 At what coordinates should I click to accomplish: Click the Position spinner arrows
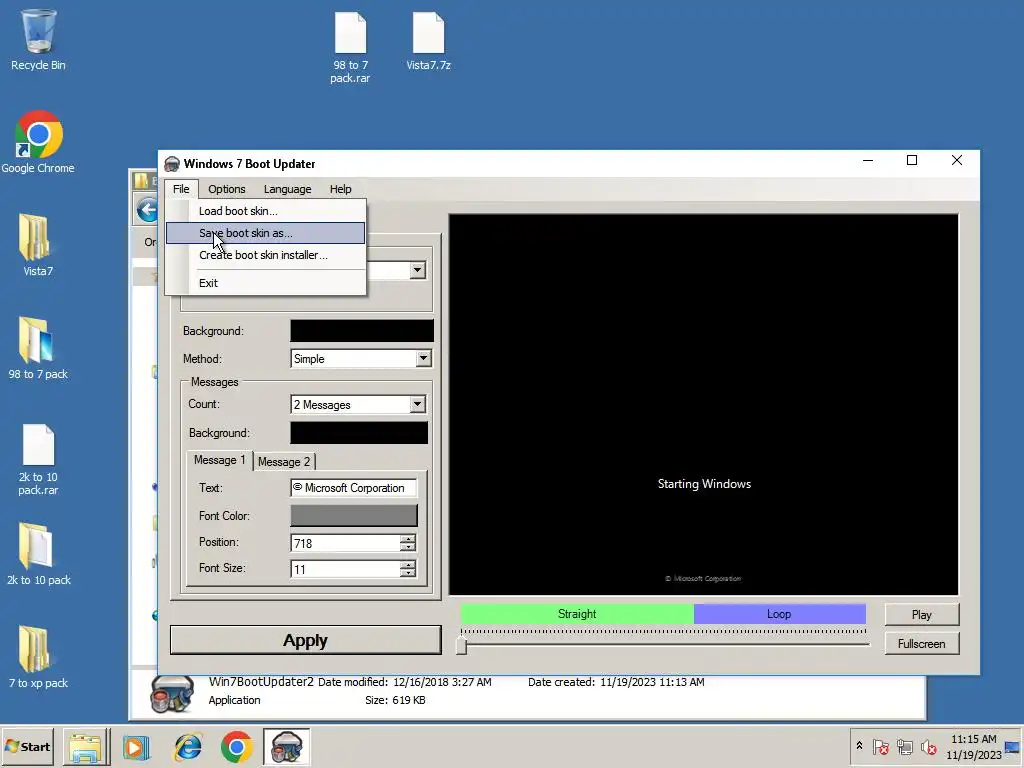(x=408, y=543)
